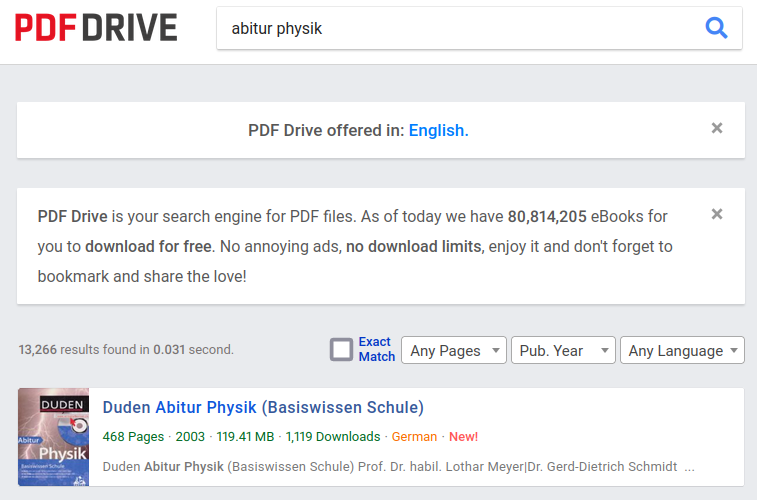Click the 'Exact Match' text label
This screenshot has width=757, height=500.
(x=376, y=349)
